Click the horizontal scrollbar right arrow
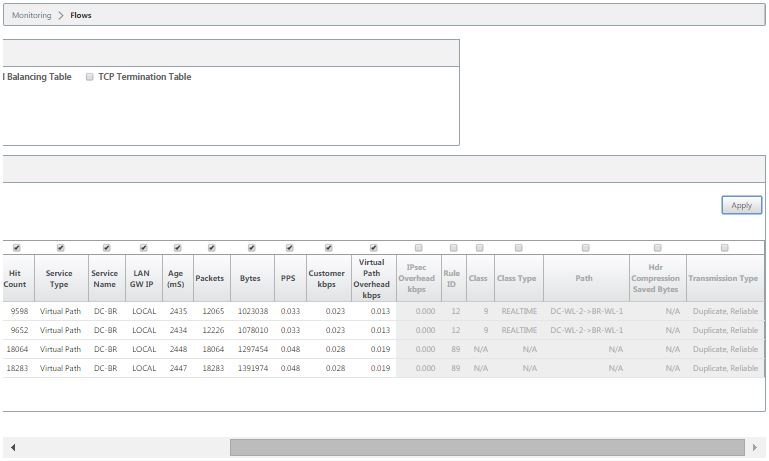The image size is (769, 461). [755, 447]
